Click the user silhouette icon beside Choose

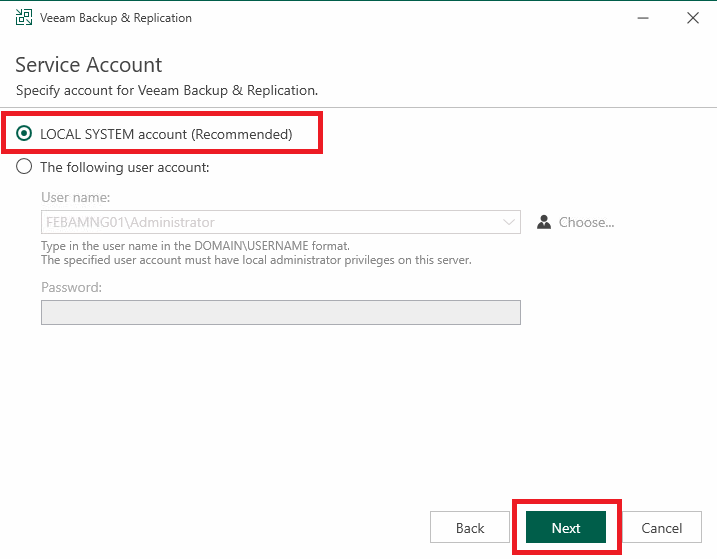544,222
